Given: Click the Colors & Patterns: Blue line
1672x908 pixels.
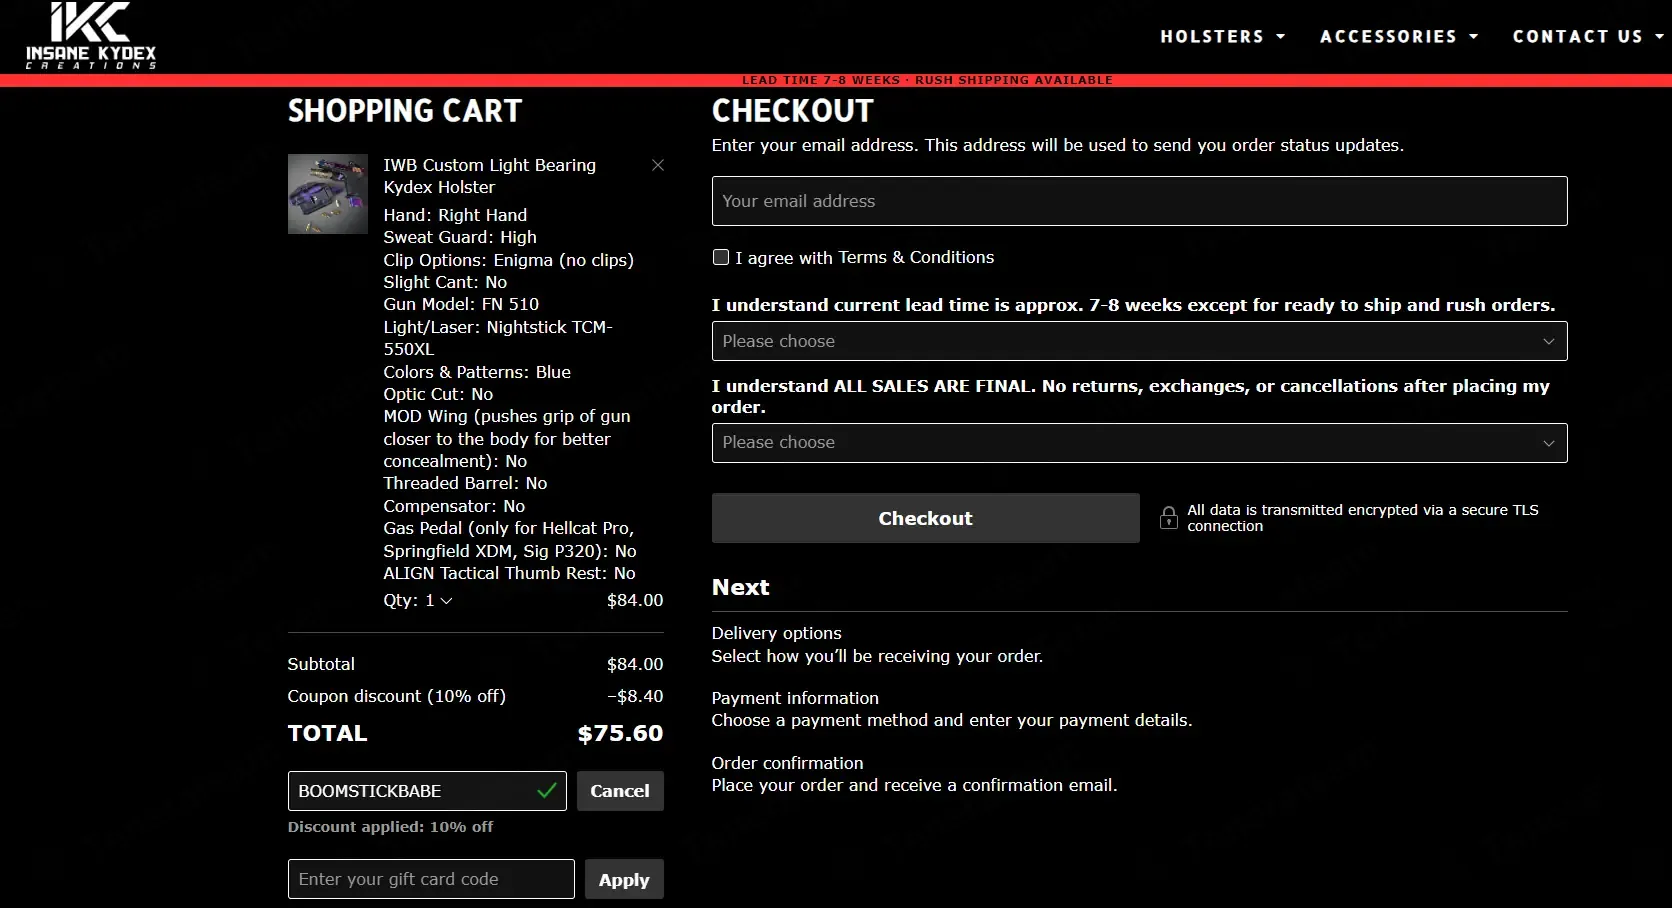Looking at the screenshot, I should pos(477,372).
